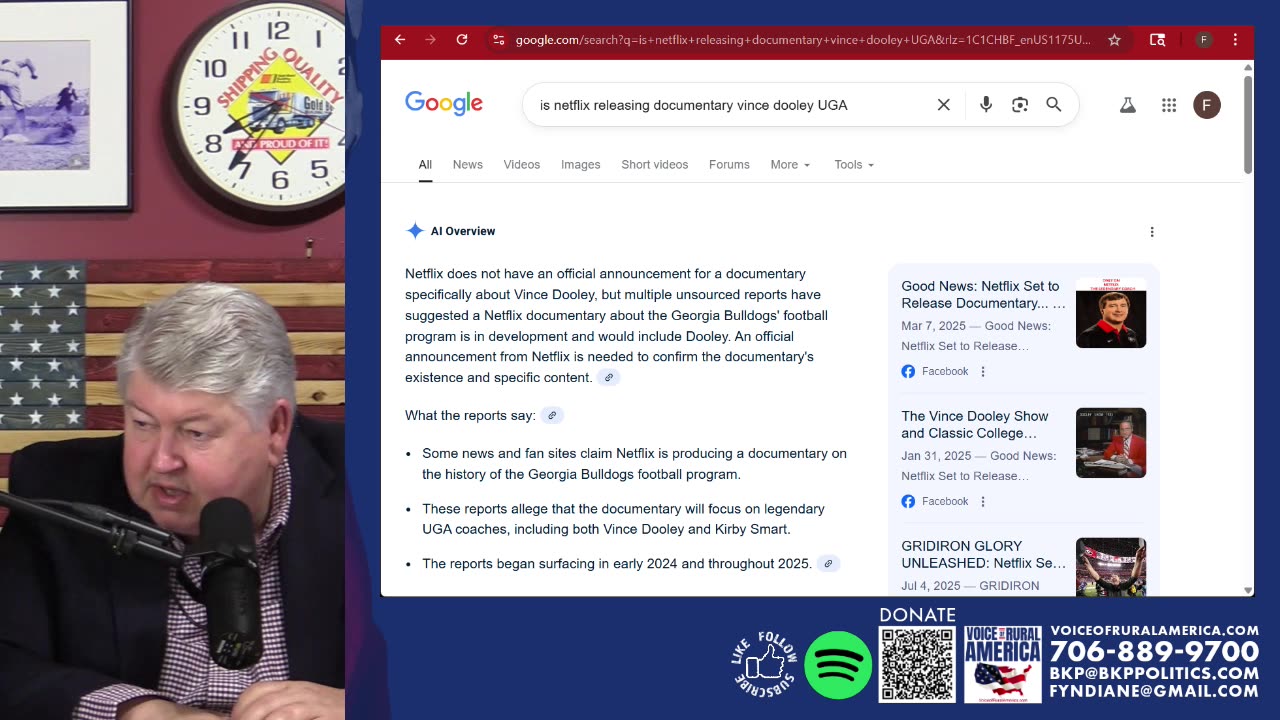Open 'GRIDIRON GLORY UNLEASHED' result

[x=983, y=554]
